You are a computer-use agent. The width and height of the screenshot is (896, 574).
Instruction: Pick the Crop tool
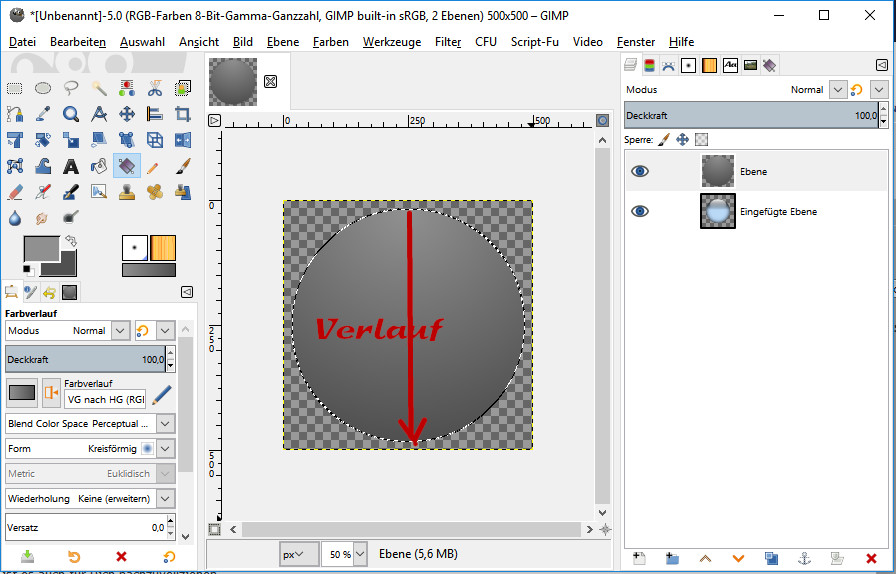[183, 114]
